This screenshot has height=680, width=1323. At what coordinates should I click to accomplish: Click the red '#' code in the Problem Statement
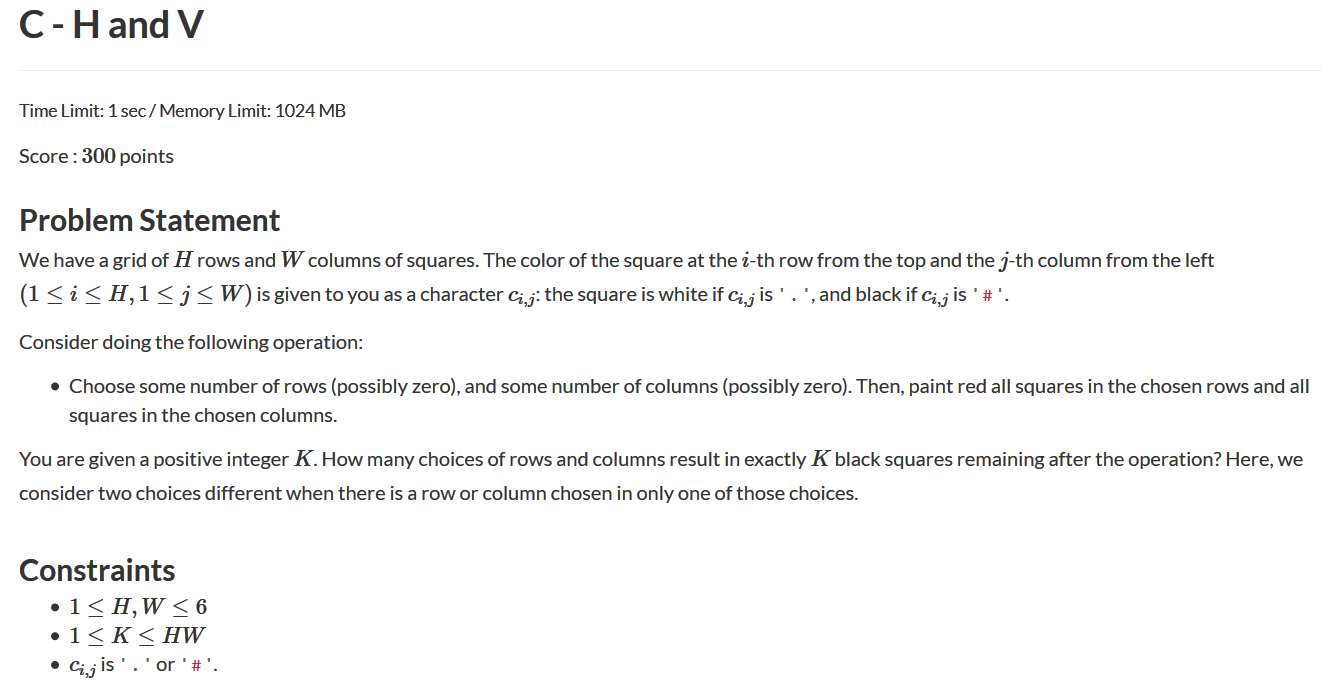[987, 296]
